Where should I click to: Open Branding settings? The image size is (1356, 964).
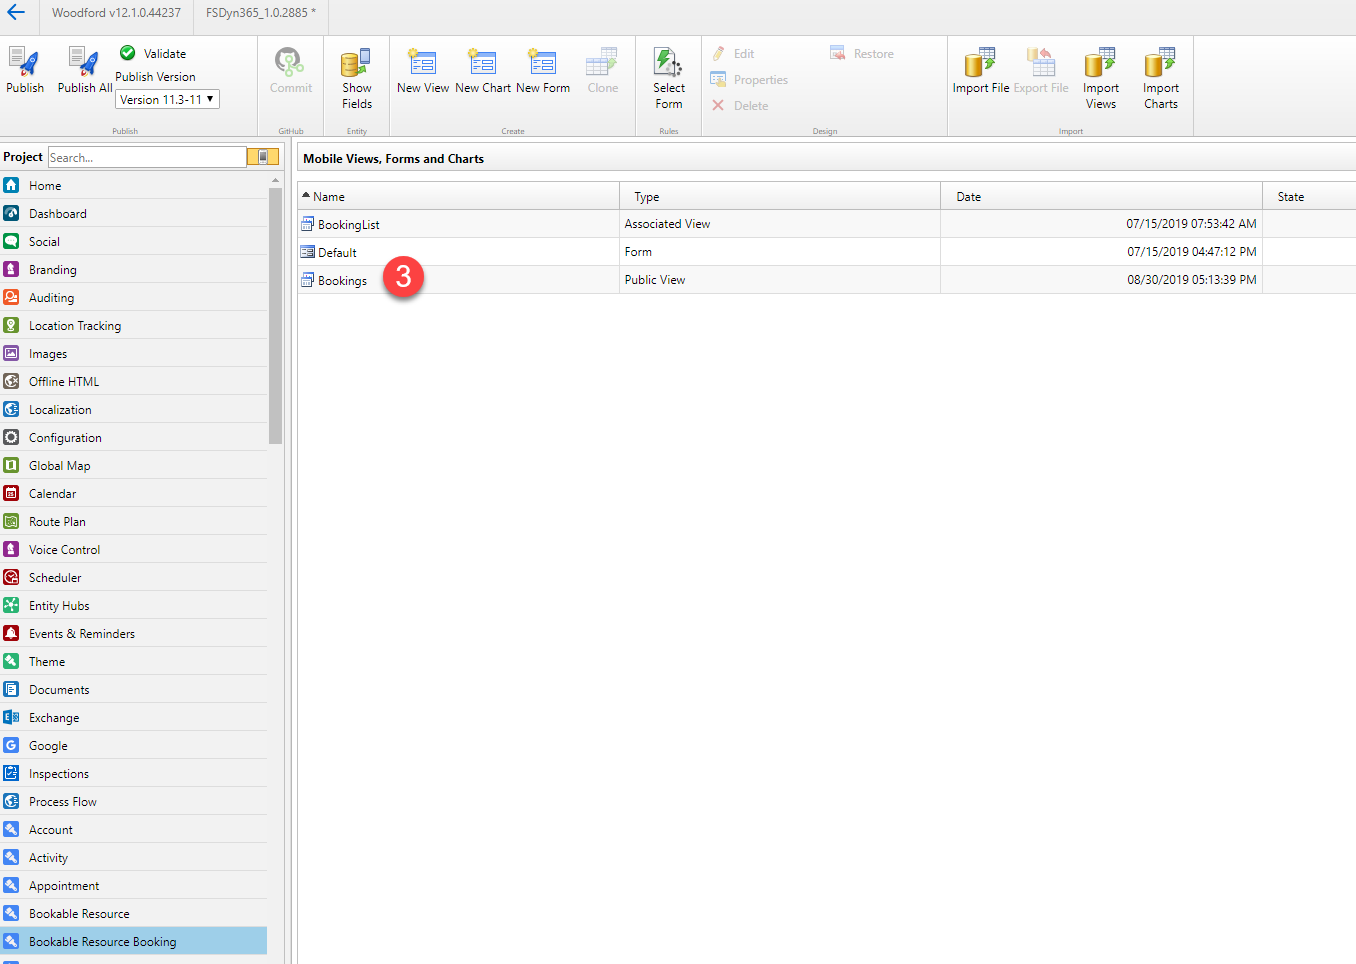click(134, 270)
